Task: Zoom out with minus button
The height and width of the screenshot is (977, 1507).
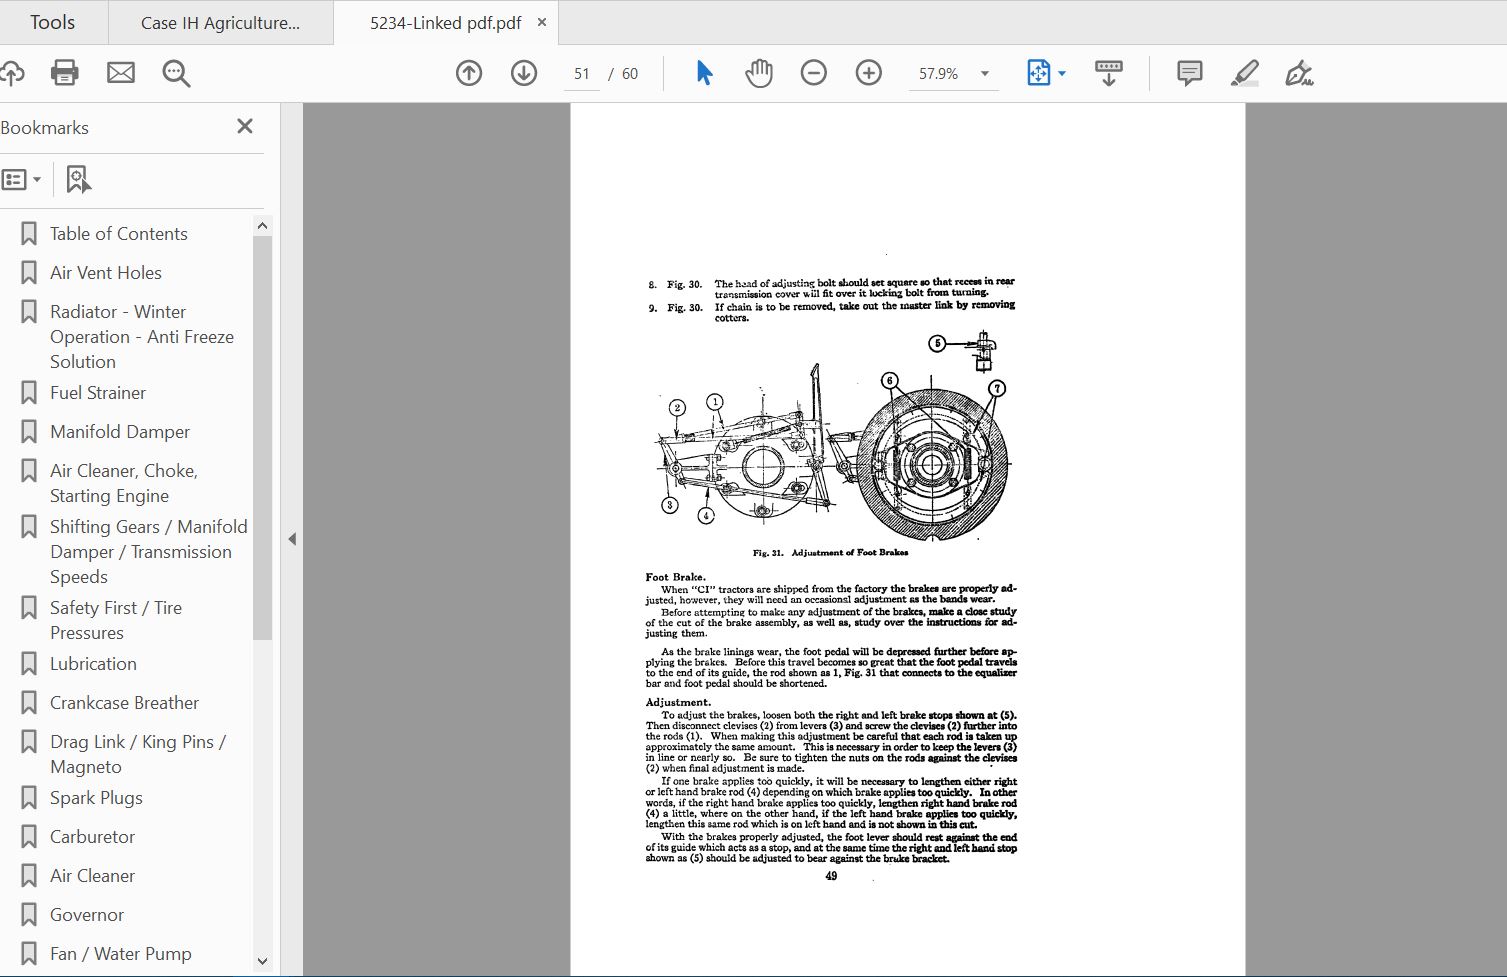Action: coord(814,73)
